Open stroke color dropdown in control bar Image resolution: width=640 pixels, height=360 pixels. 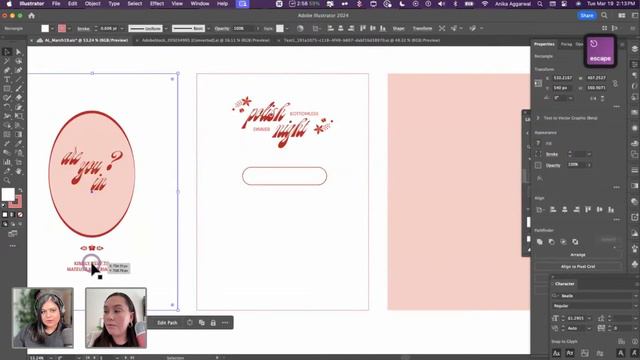(x=69, y=29)
